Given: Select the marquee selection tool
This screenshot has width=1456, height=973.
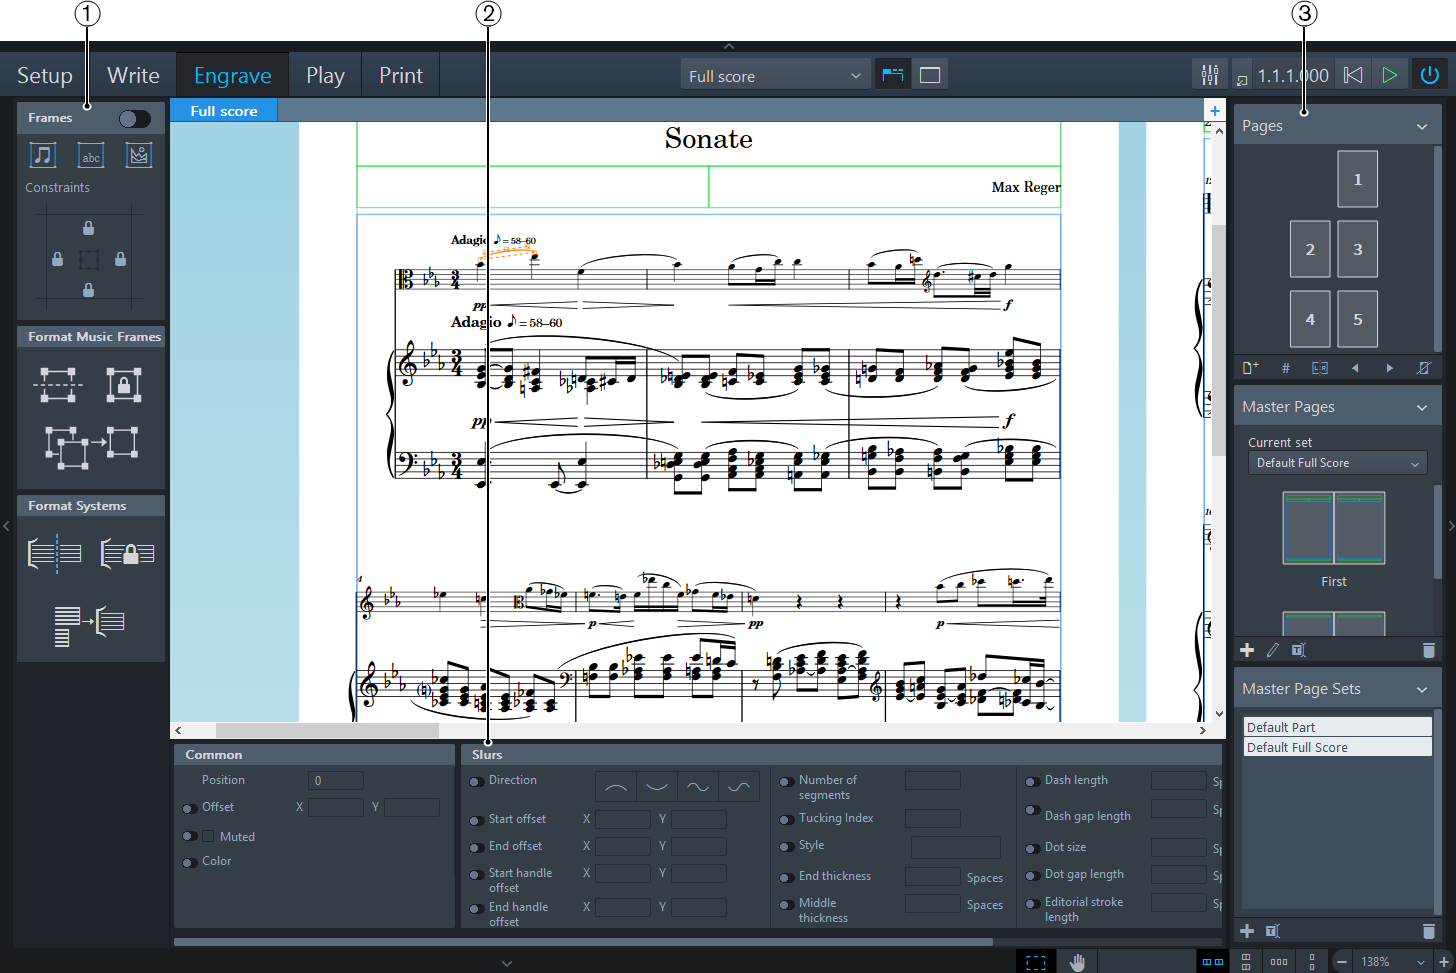Looking at the screenshot, I should 1036,962.
